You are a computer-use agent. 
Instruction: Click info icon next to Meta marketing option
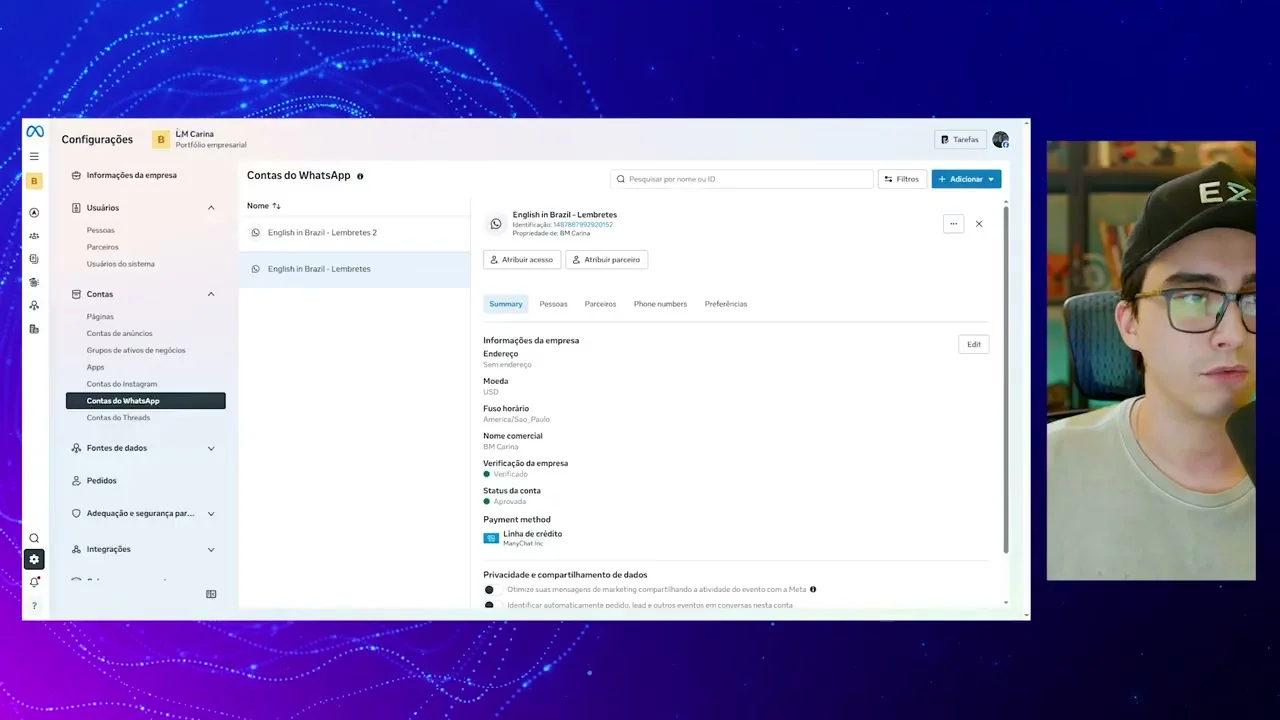(813, 589)
